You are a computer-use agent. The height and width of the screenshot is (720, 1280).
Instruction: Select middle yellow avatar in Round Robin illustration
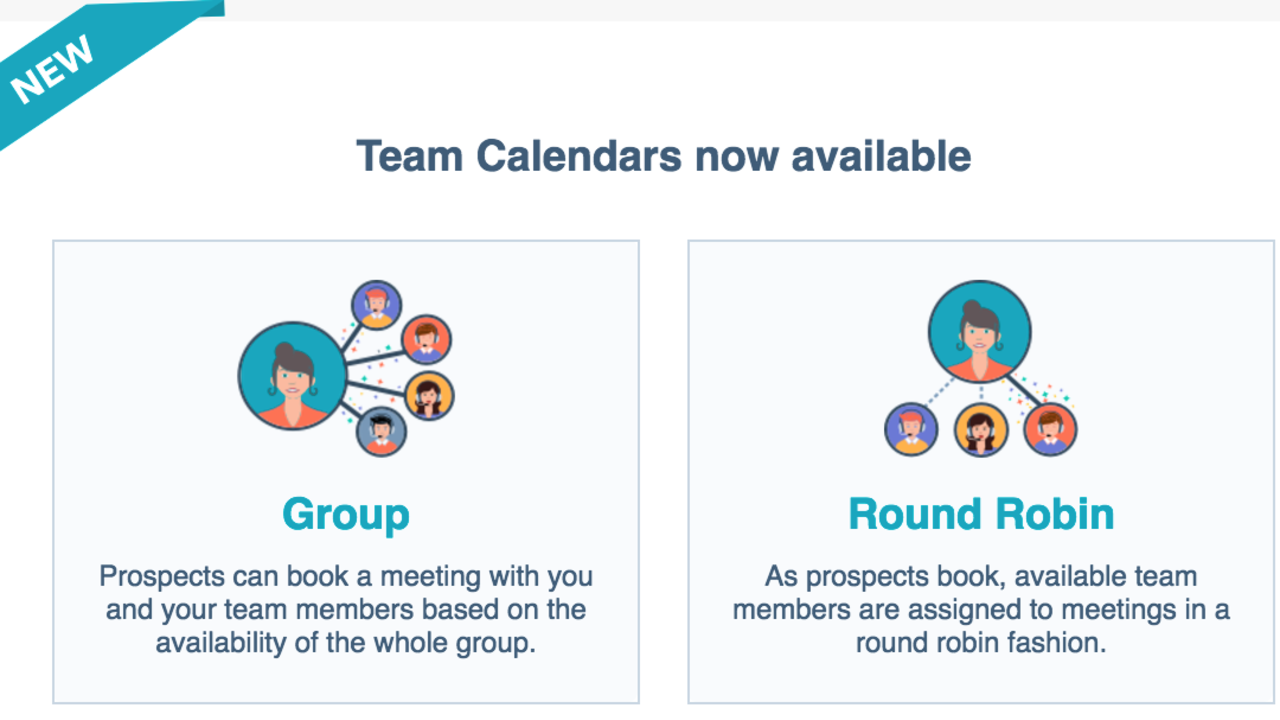981,430
